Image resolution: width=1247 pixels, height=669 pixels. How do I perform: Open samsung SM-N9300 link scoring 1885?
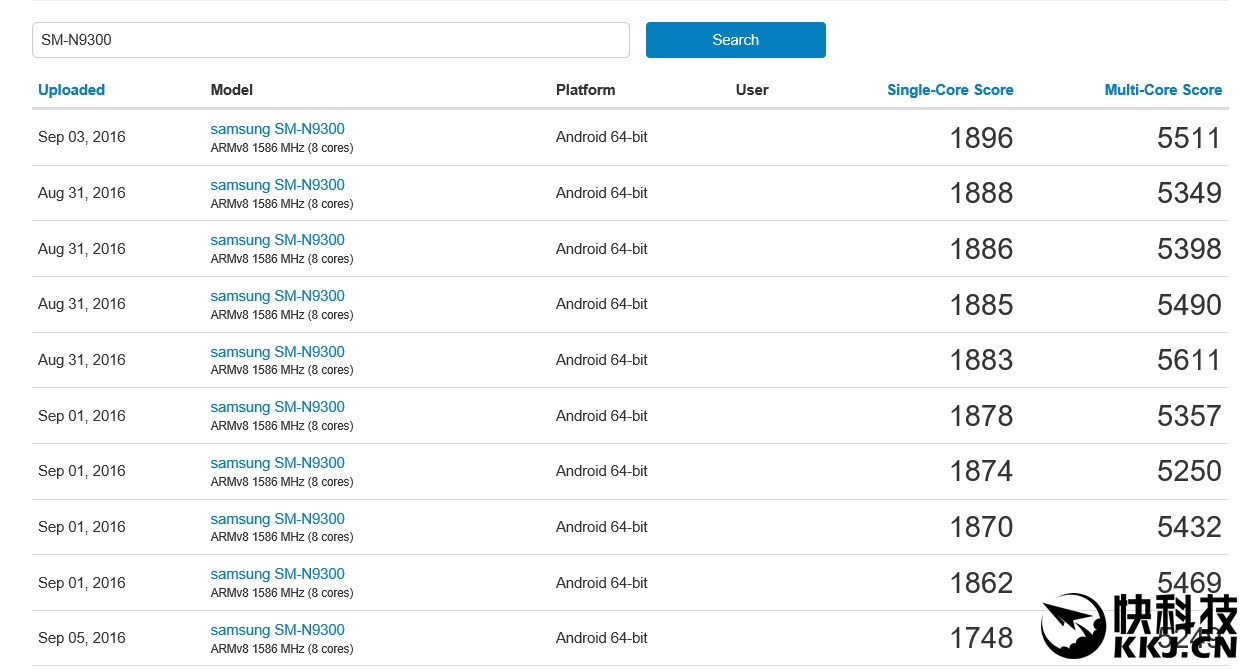[x=277, y=296]
